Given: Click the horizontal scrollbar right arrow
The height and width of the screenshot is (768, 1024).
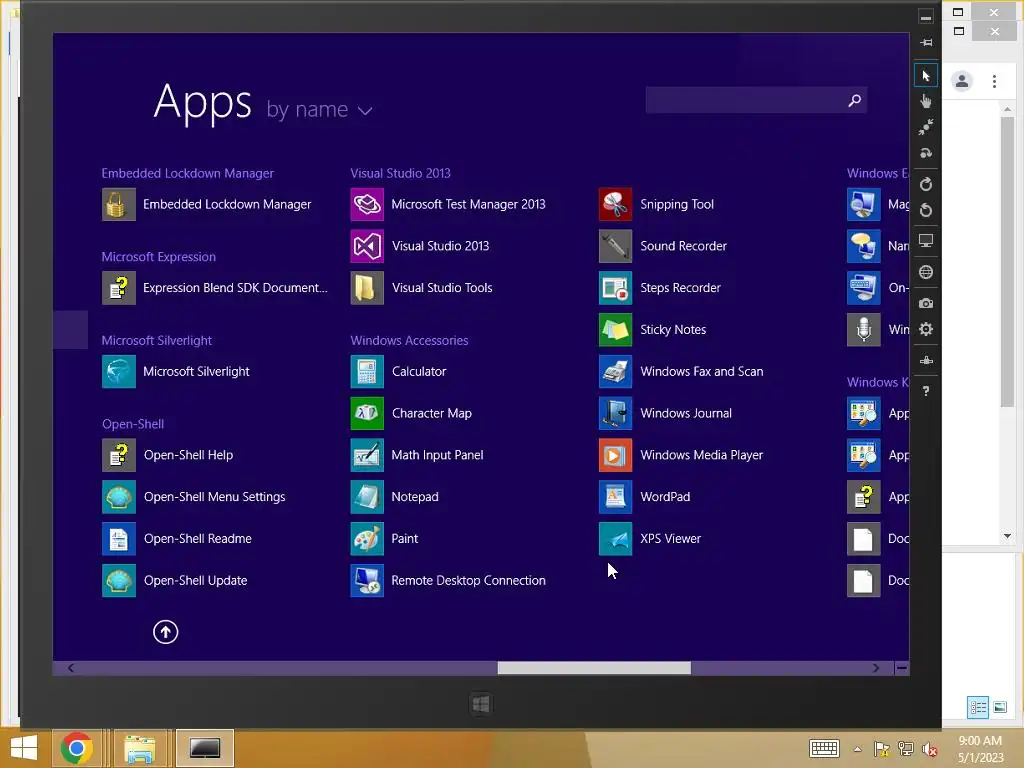Looking at the screenshot, I should (x=876, y=668).
